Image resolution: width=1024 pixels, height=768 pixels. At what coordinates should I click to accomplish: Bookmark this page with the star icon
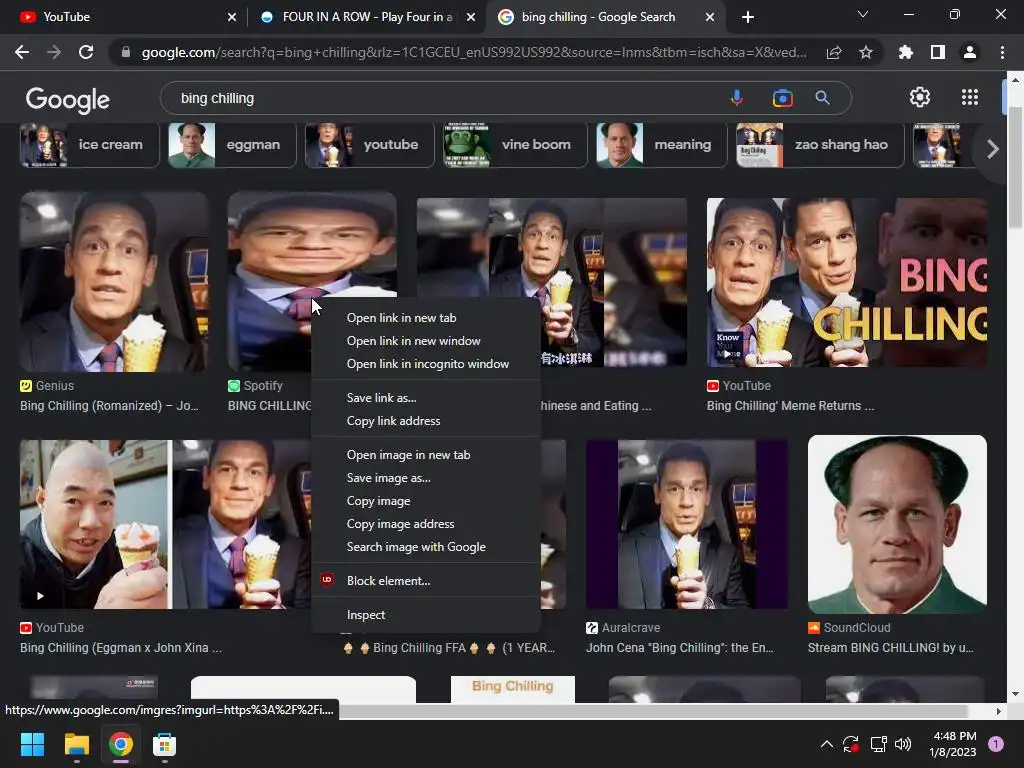click(x=866, y=52)
